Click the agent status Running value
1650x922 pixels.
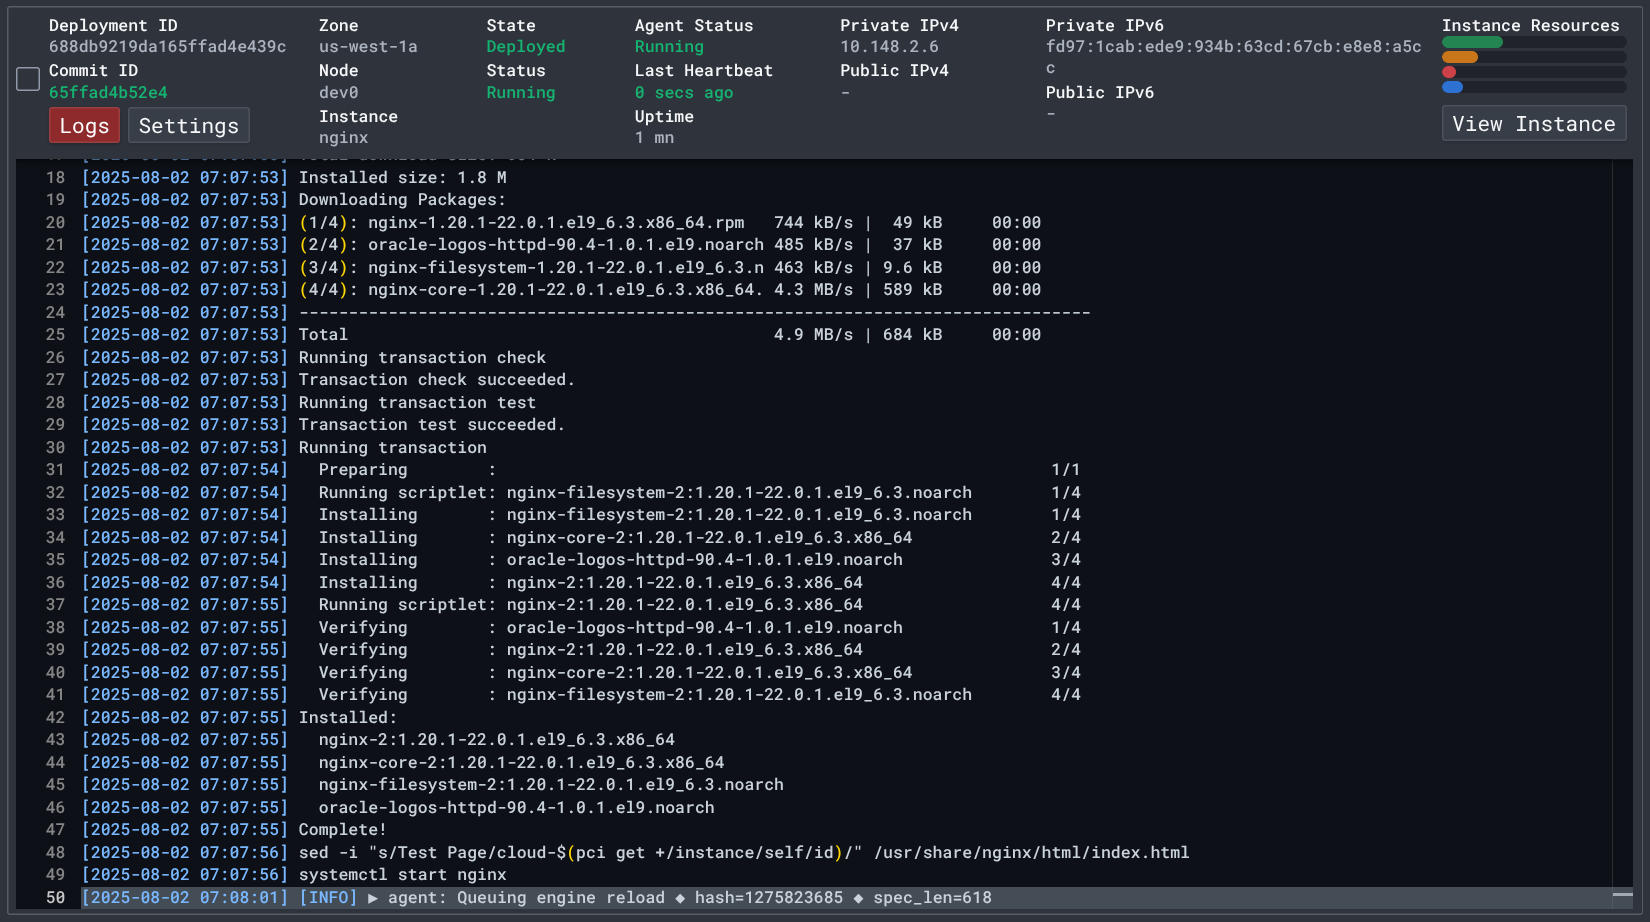coord(669,47)
